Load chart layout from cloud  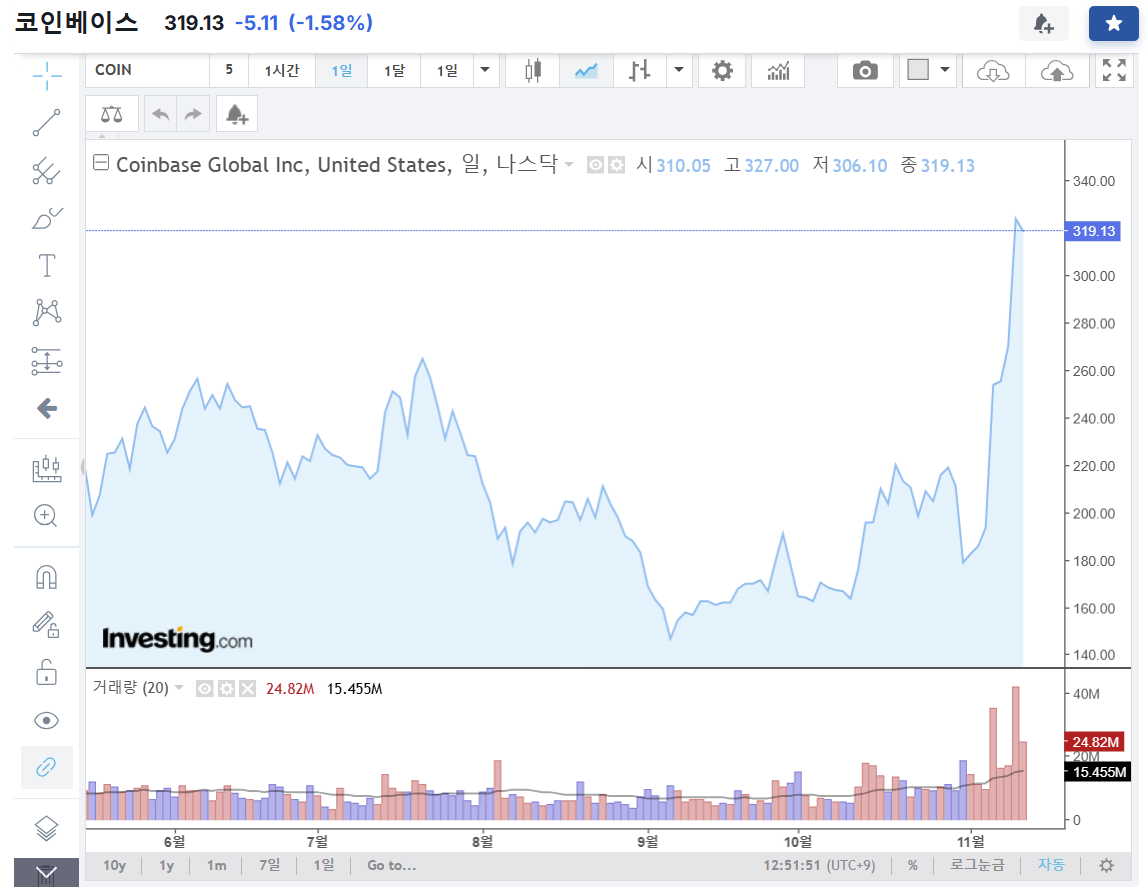[993, 71]
